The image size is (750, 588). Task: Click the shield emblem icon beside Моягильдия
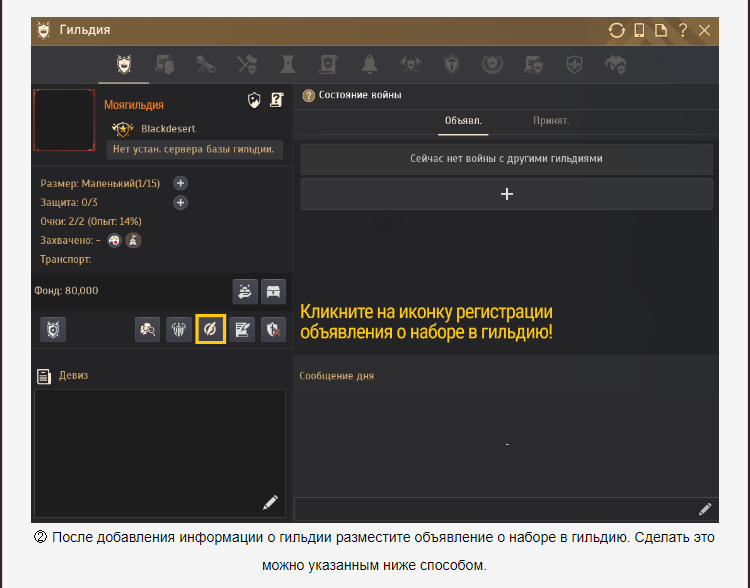[254, 100]
